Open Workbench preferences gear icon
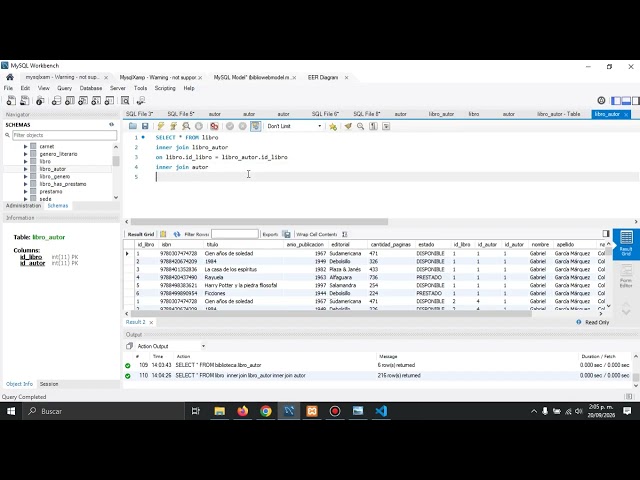This screenshot has height=480, width=640. click(601, 100)
